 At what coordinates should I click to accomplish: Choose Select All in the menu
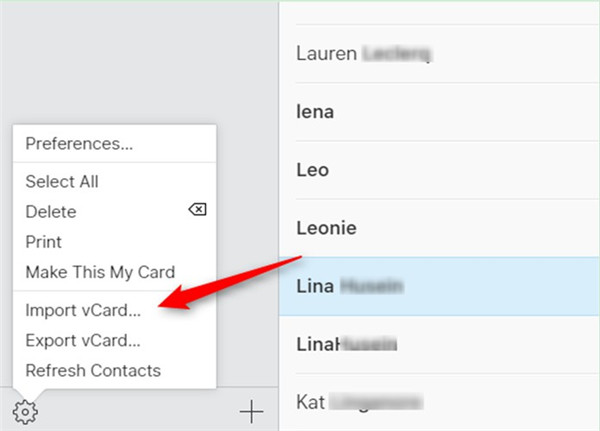pos(62,182)
